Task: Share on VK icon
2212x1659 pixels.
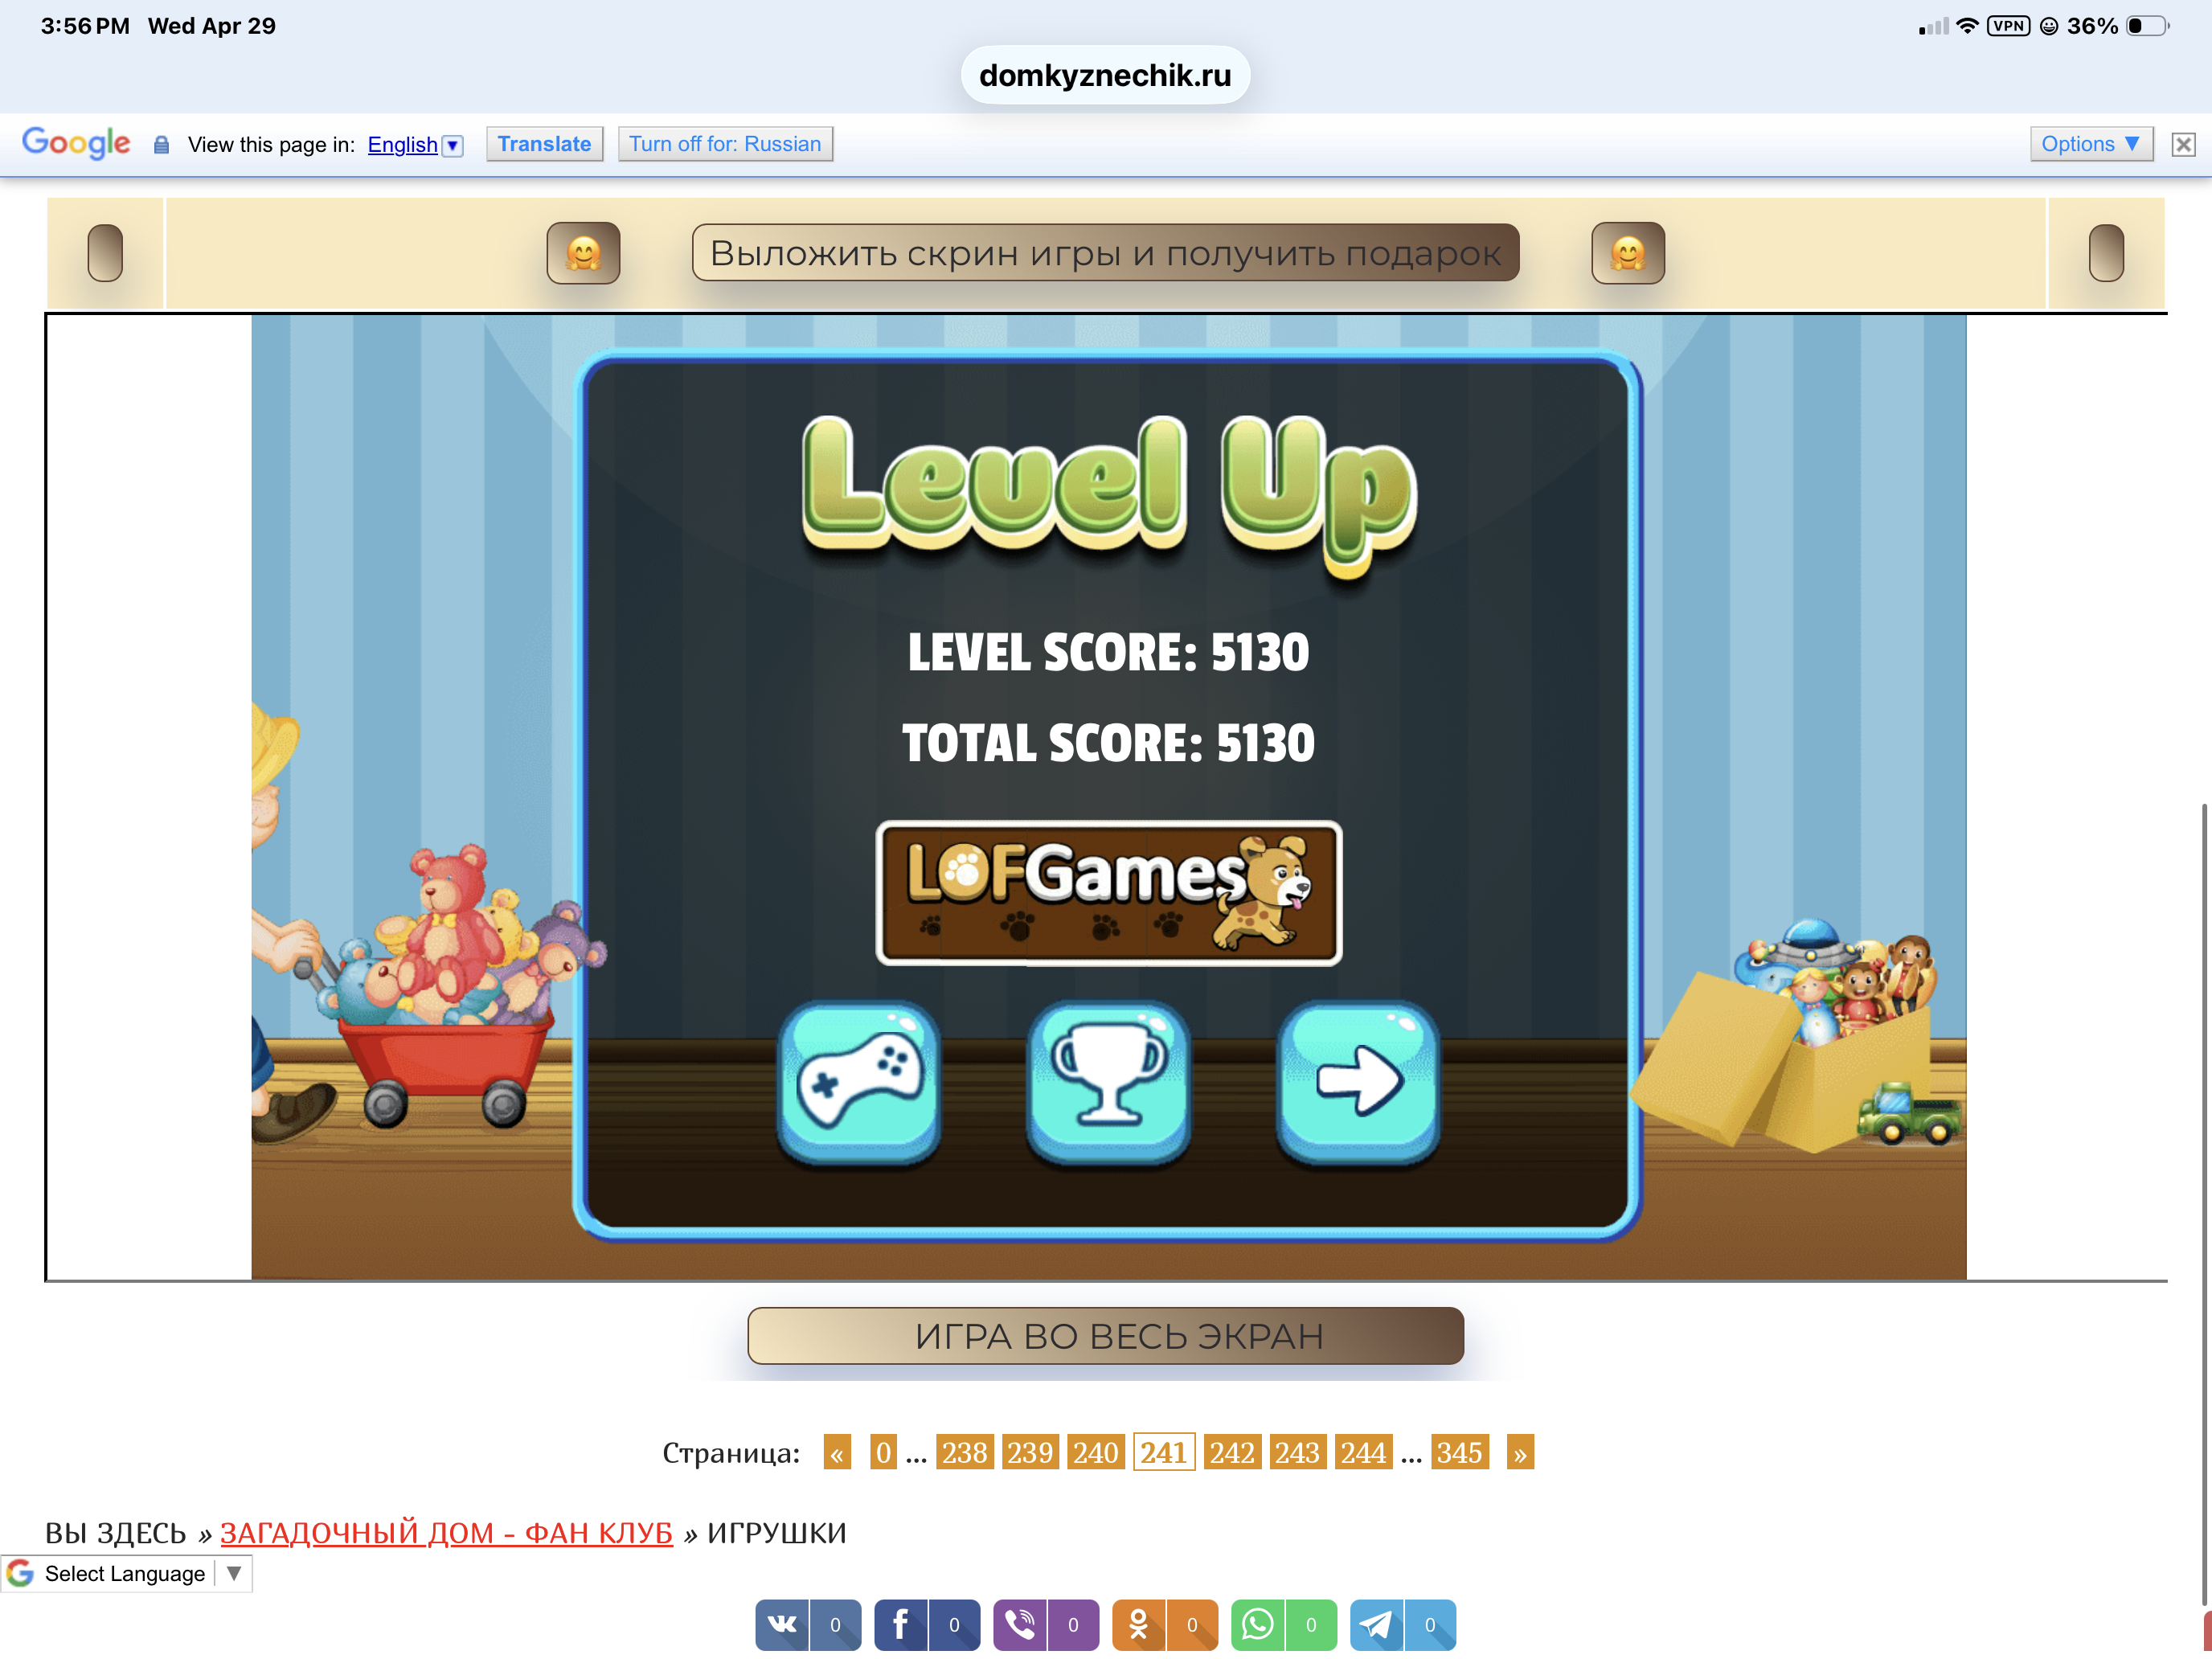Action: click(782, 1625)
